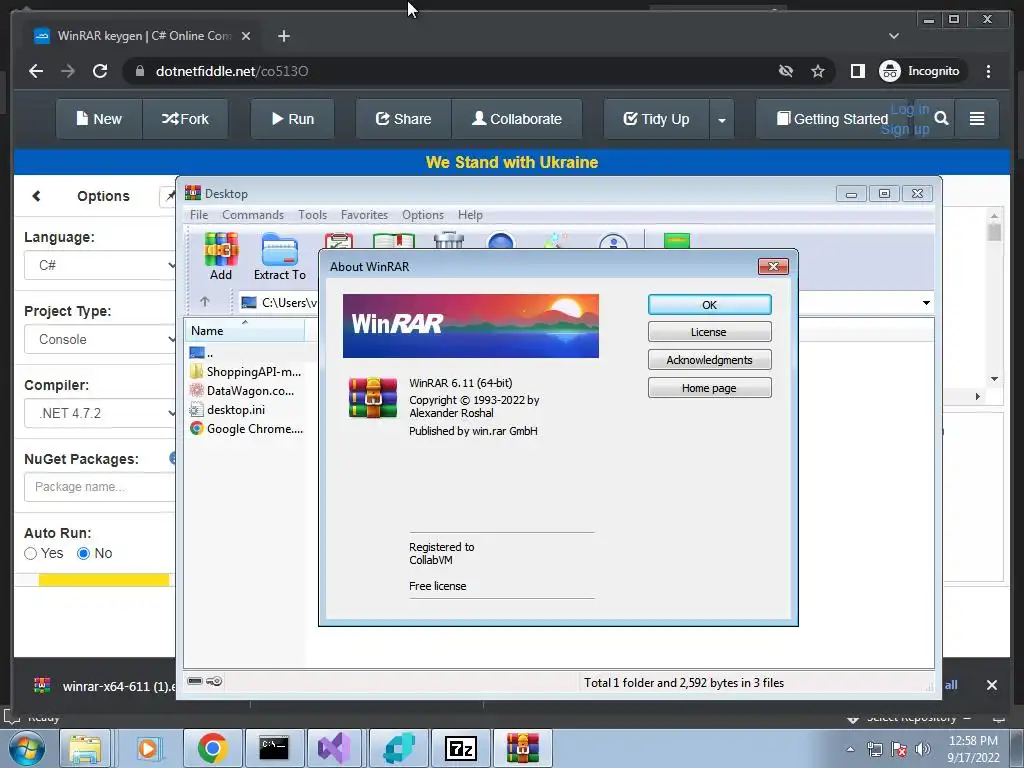Collapse the Options panel with the back arrow

pos(37,196)
